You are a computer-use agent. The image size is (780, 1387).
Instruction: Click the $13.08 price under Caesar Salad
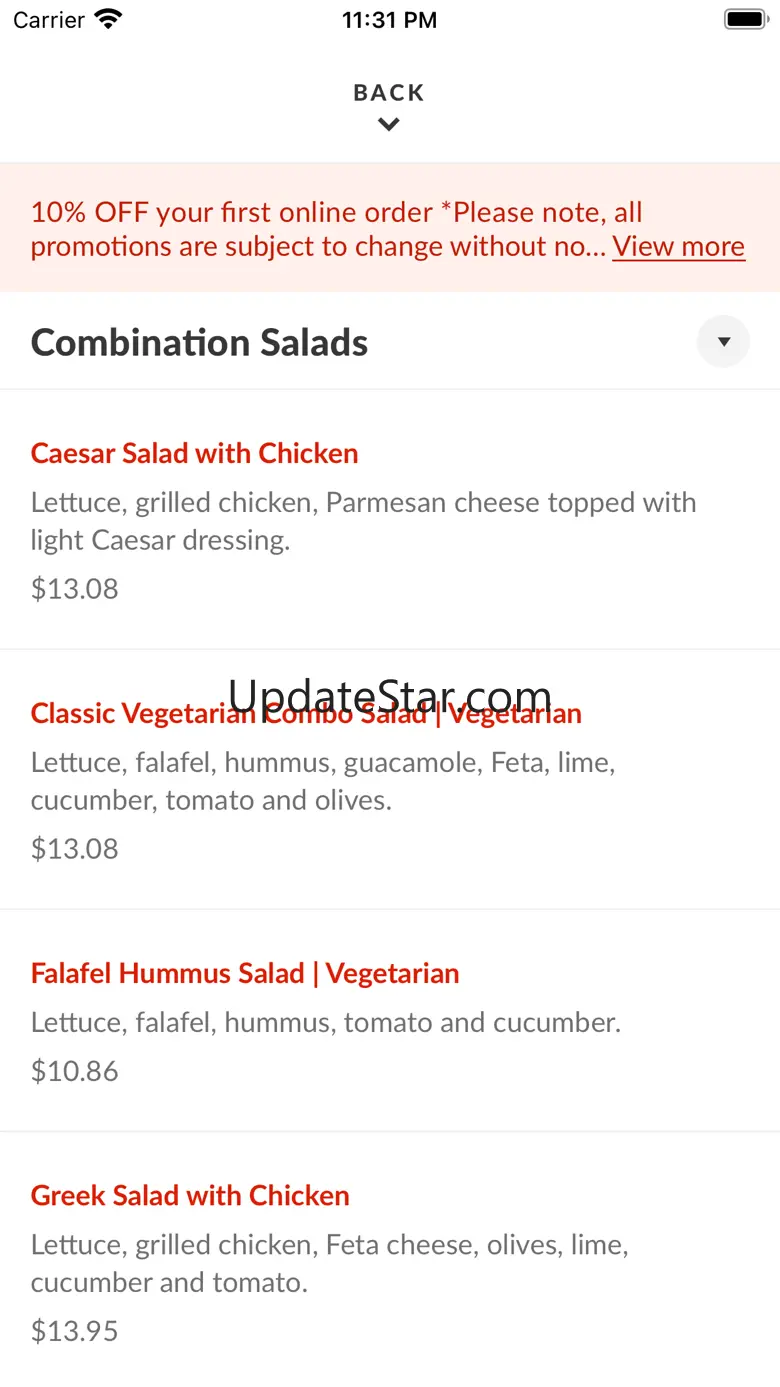click(x=75, y=589)
